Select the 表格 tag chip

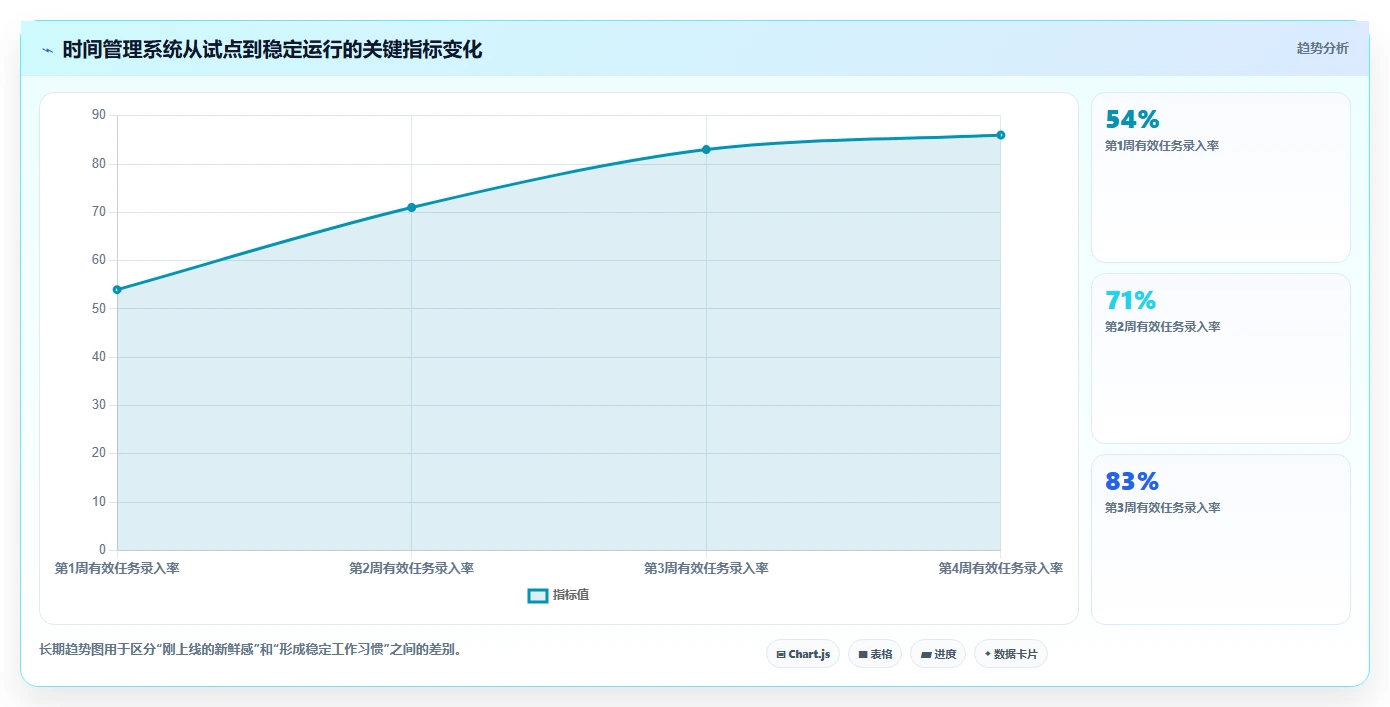(875, 654)
